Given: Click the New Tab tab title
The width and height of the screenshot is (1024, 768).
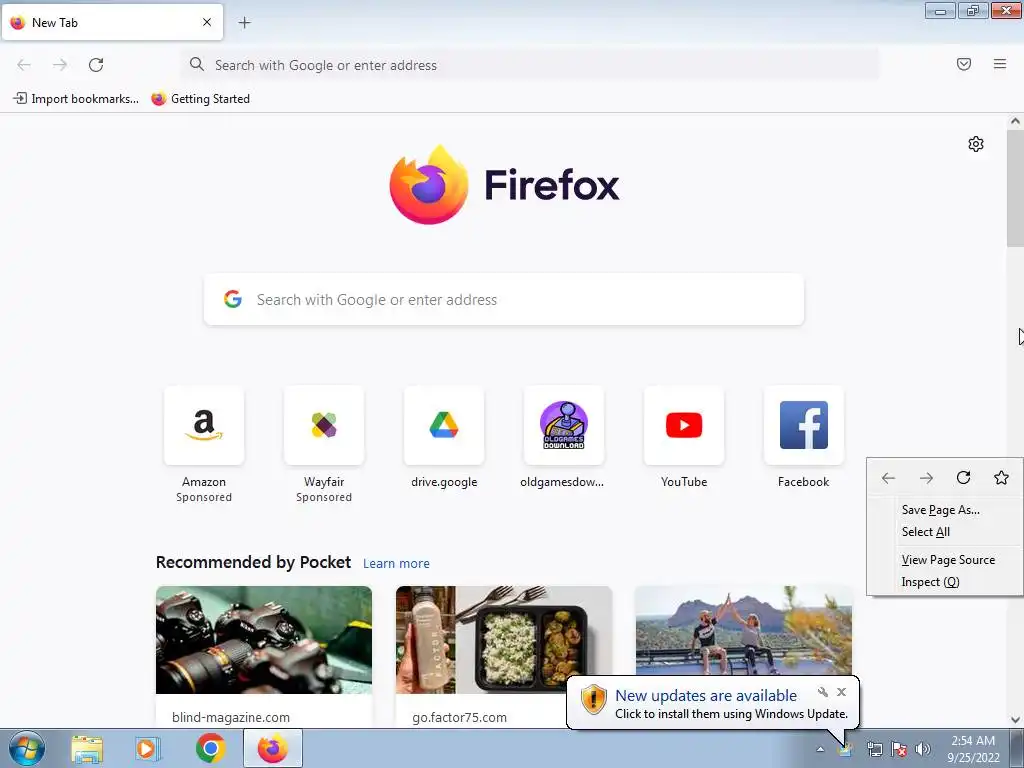Looking at the screenshot, I should [55, 23].
